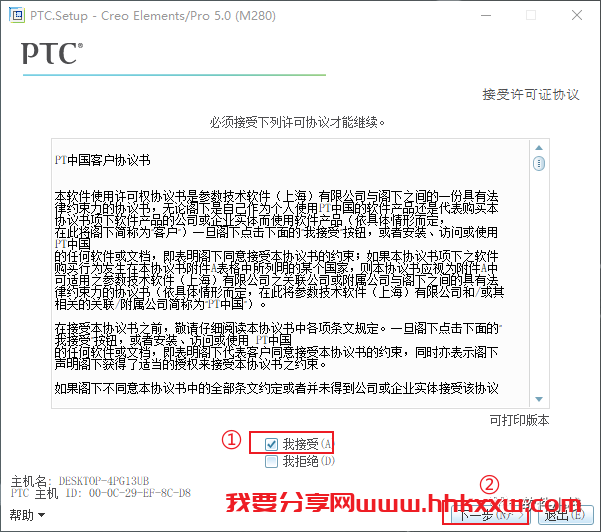Check the 我接受(A) accept checkbox
The width and height of the screenshot is (601, 532).
[271, 444]
